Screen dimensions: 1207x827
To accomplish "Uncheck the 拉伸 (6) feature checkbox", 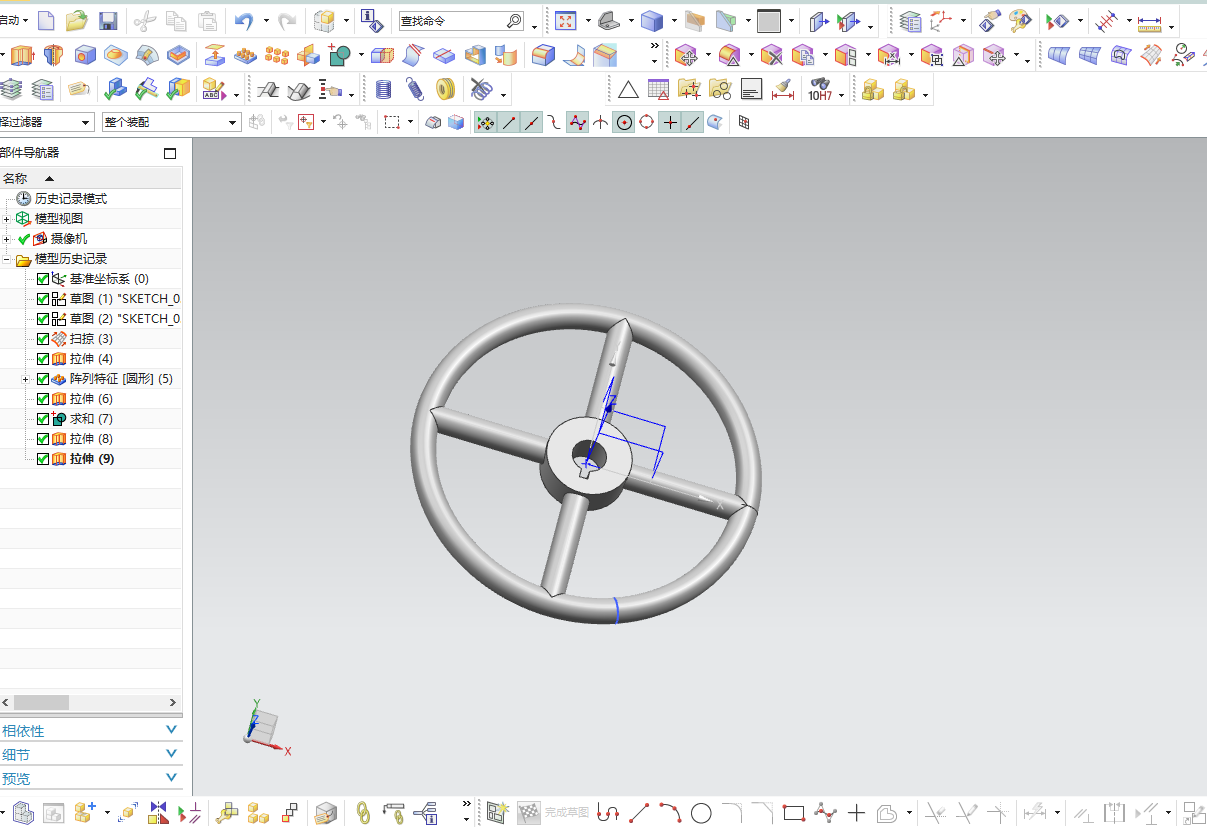I will (x=43, y=399).
